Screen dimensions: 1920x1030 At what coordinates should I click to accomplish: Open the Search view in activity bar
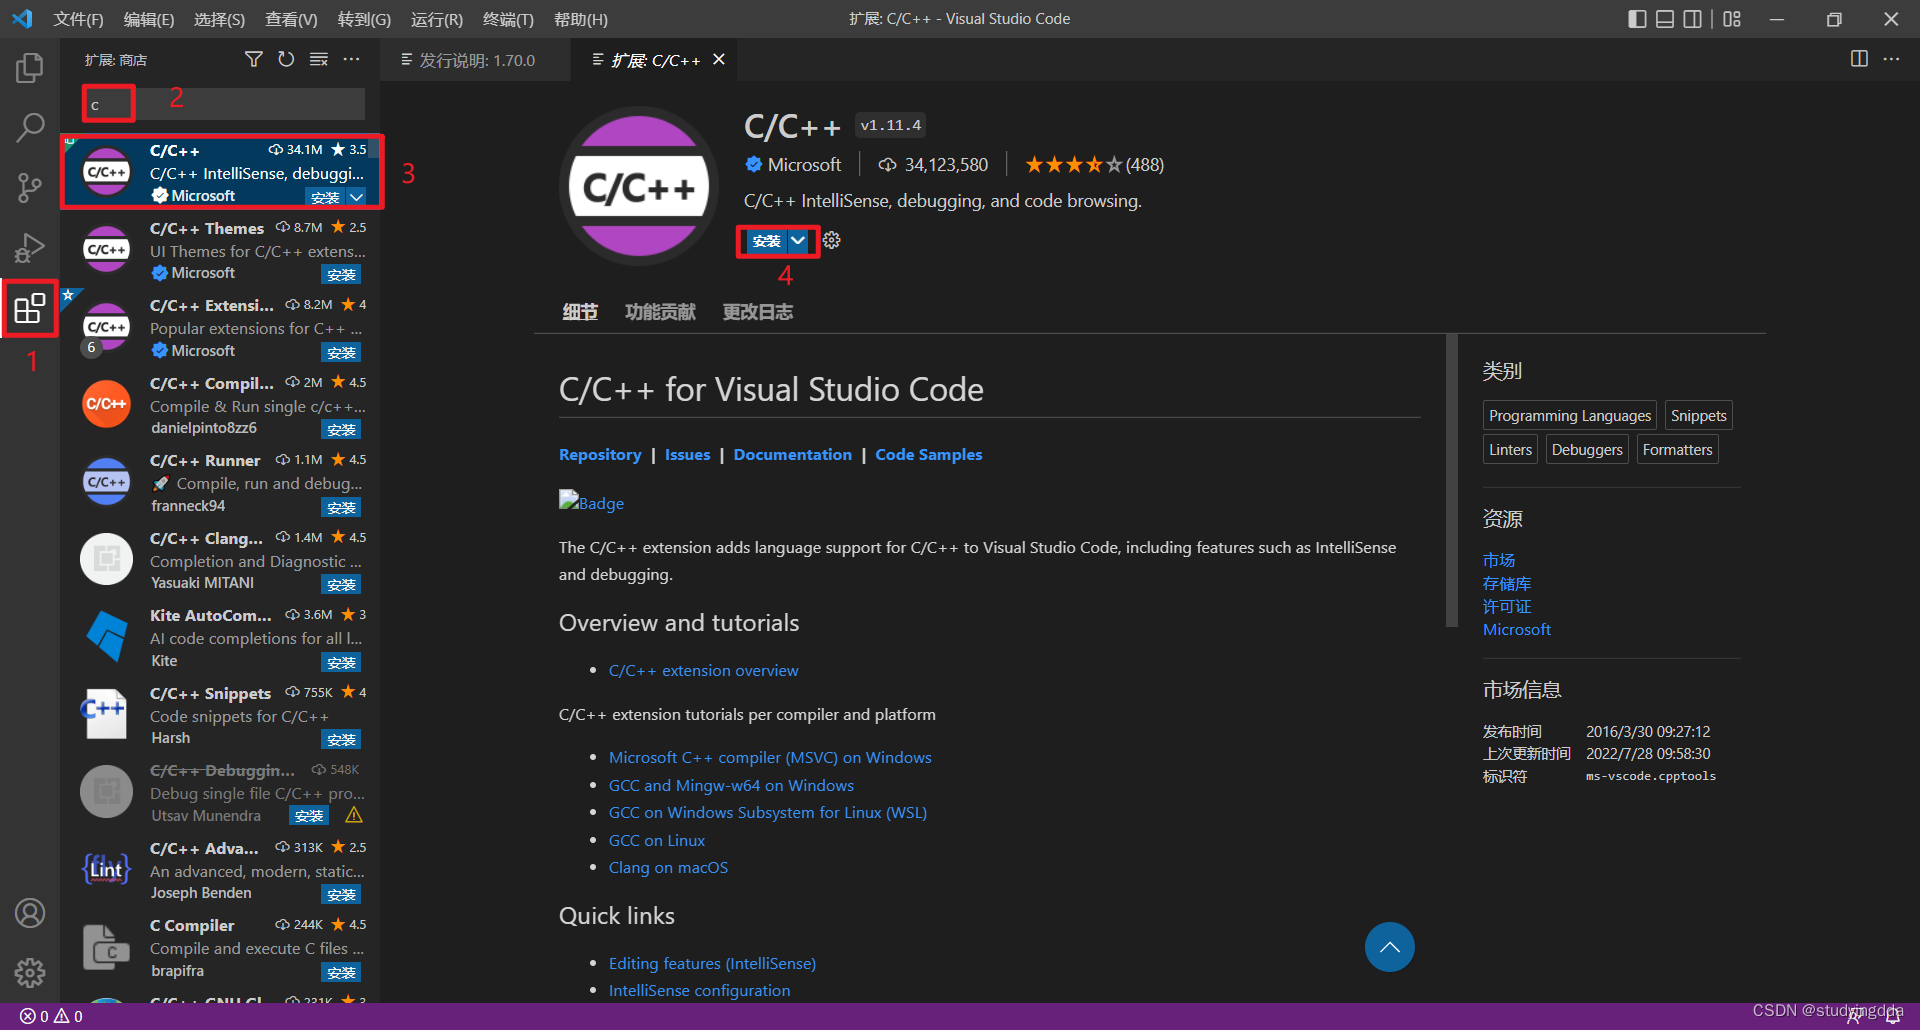click(30, 128)
